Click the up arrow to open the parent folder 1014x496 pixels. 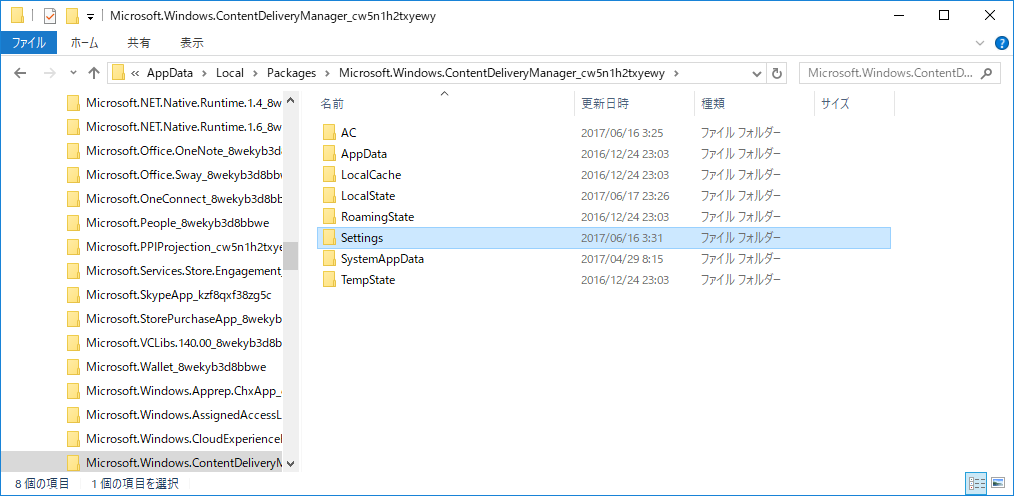(94, 73)
